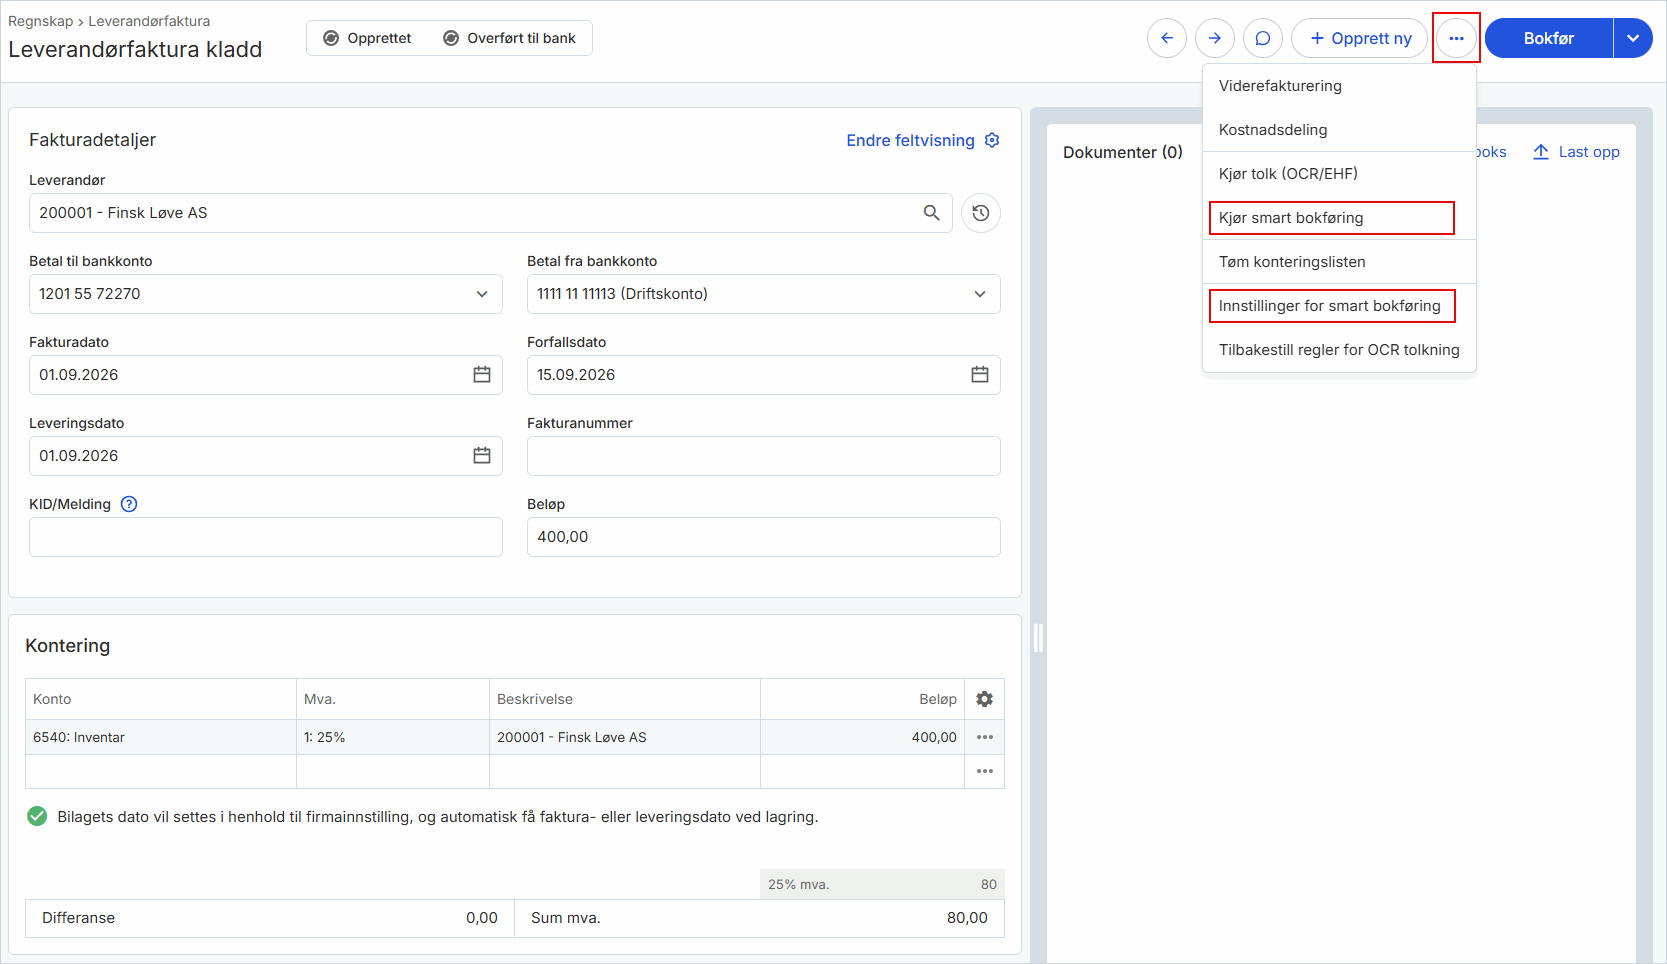Image resolution: width=1667 pixels, height=964 pixels.
Task: Grab the vertical panel splitter handle
Action: coord(1038,637)
